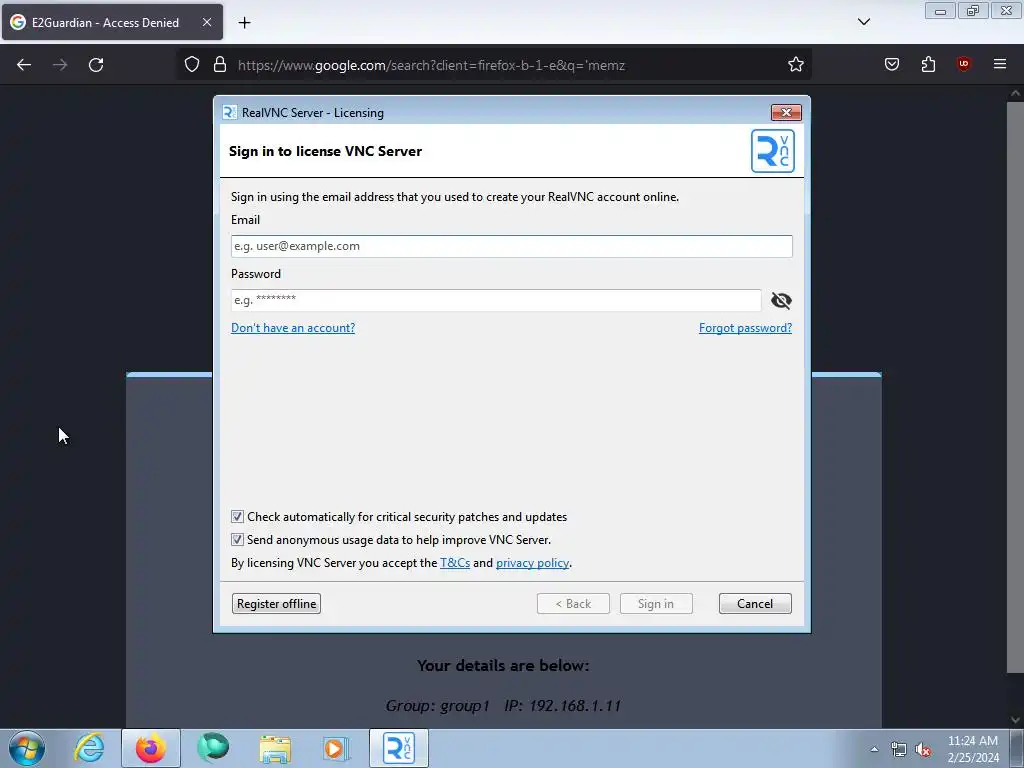Click the Firefox back arrow
Image resolution: width=1024 pixels, height=768 pixels.
[24, 65]
